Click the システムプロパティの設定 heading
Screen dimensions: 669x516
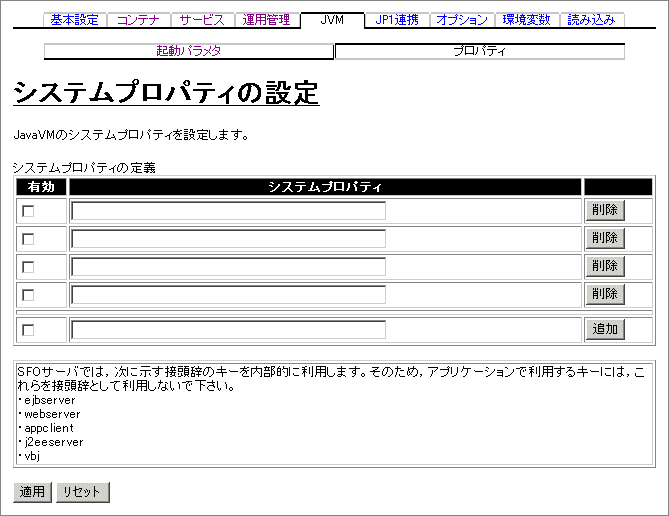point(166,92)
